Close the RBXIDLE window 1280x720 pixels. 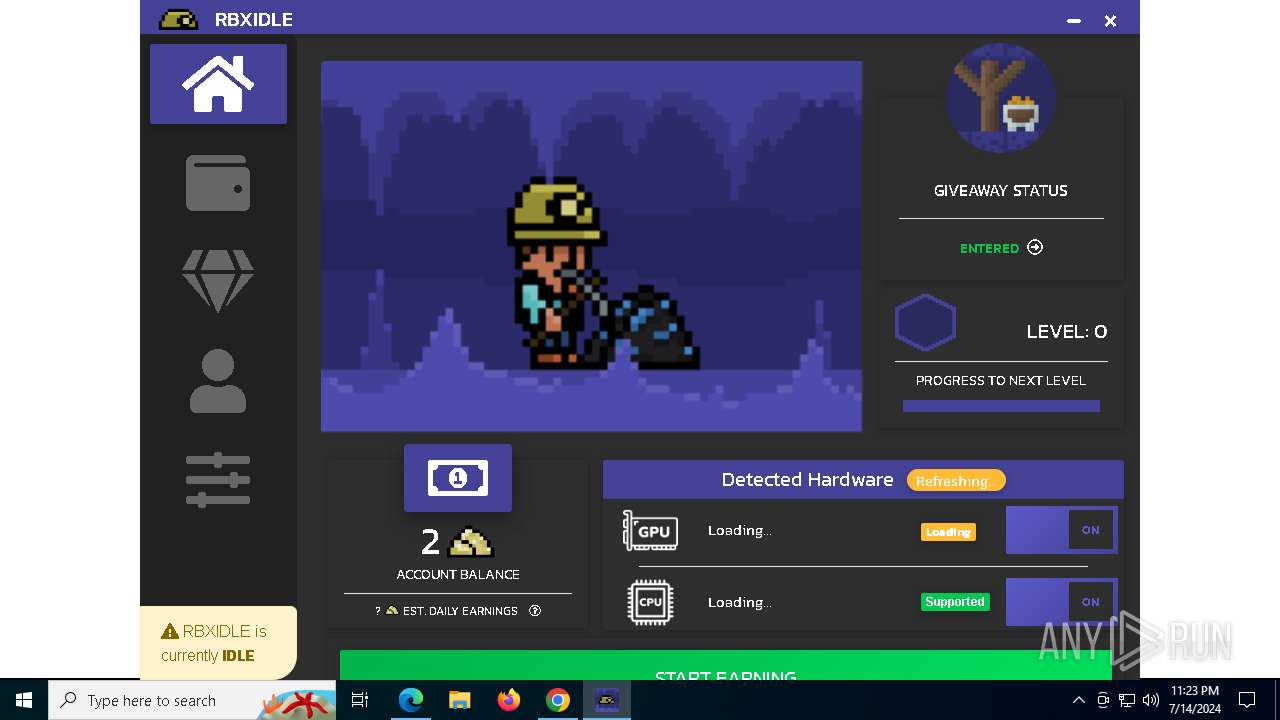(x=1110, y=20)
